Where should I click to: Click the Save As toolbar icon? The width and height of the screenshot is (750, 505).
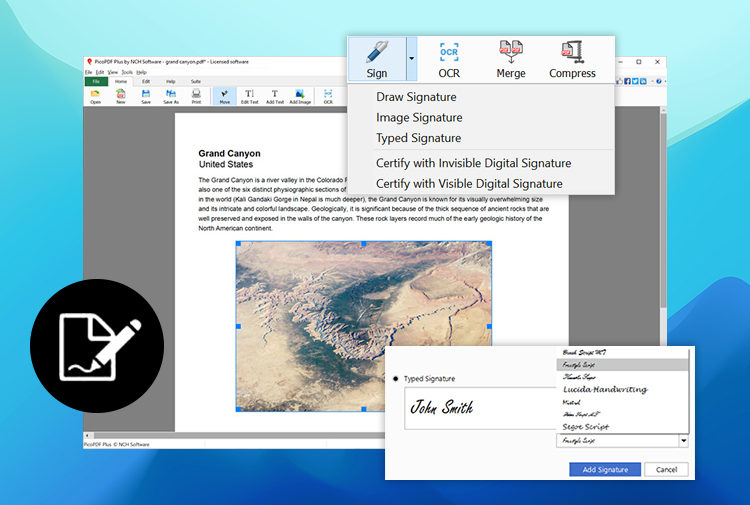point(171,96)
